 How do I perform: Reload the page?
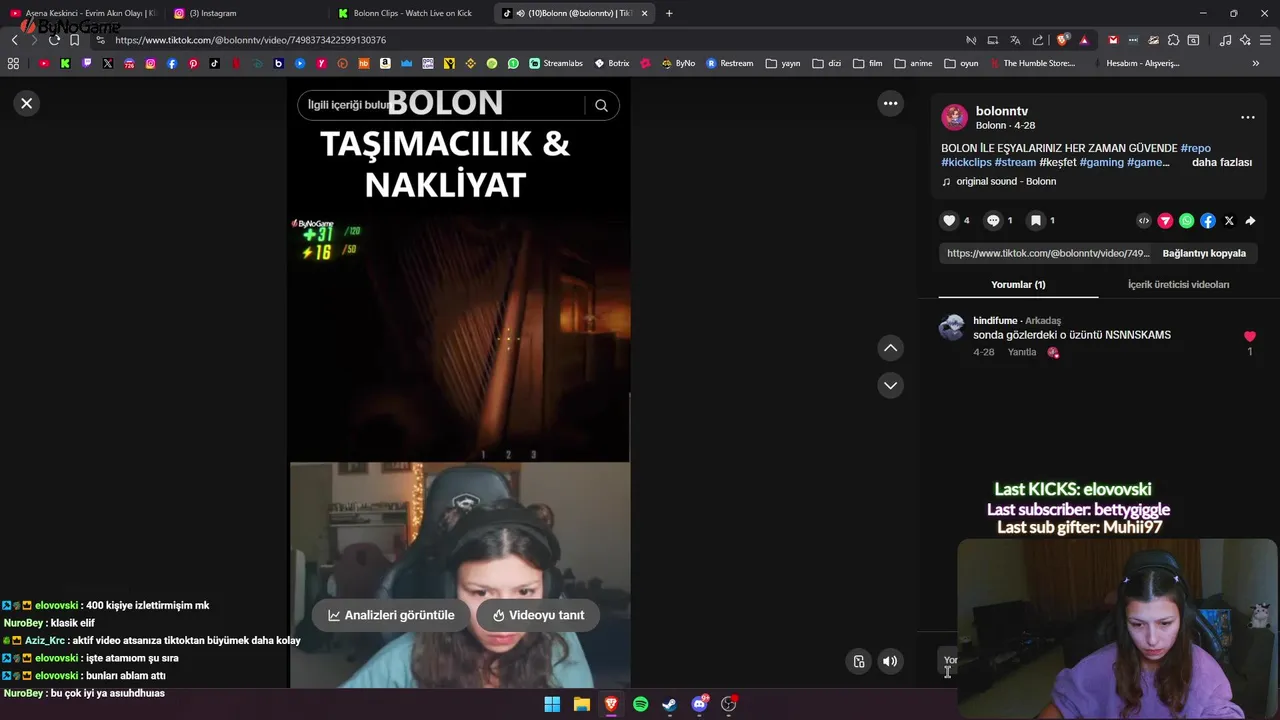tap(54, 40)
